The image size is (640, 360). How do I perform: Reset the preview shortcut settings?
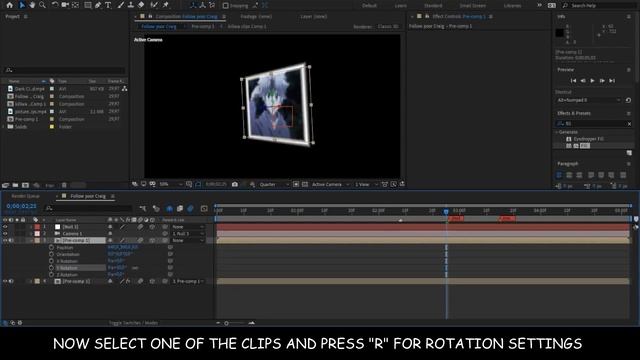tap(628, 100)
